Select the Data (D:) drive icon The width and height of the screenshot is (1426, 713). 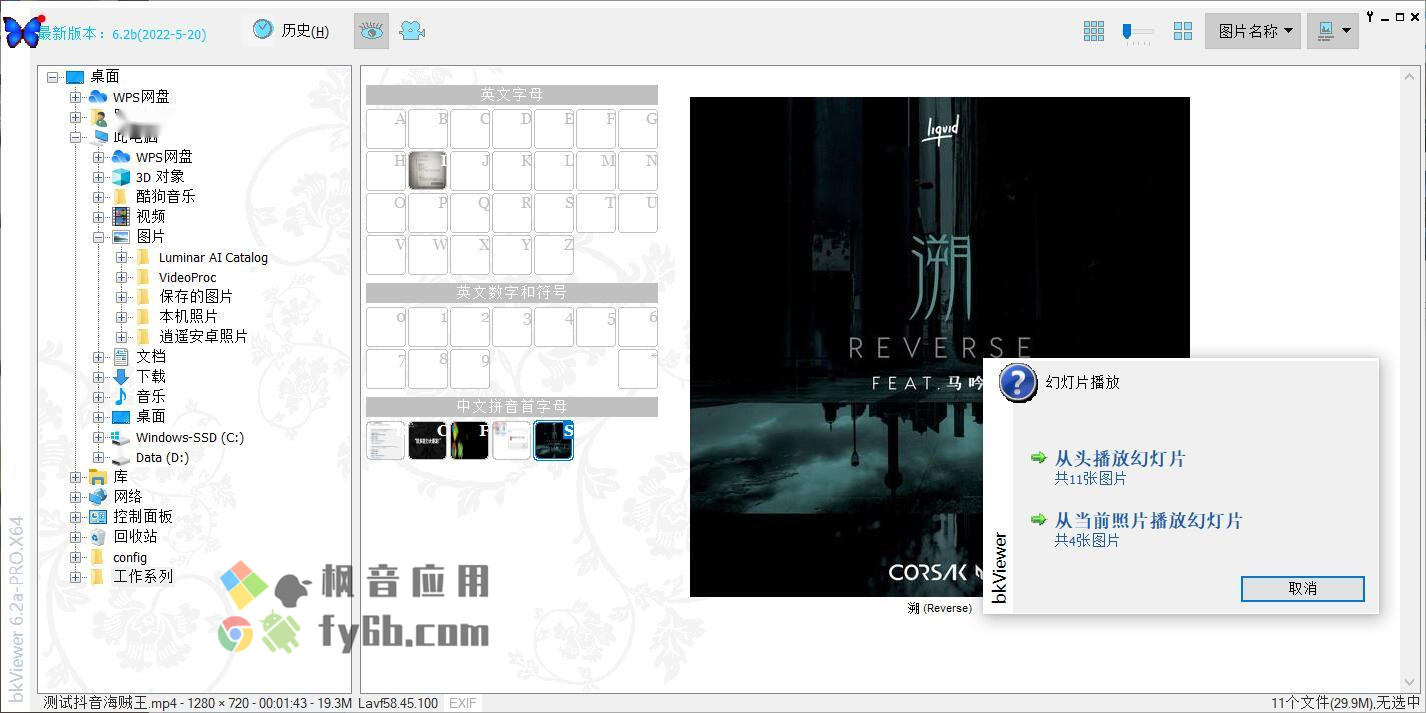[x=121, y=457]
